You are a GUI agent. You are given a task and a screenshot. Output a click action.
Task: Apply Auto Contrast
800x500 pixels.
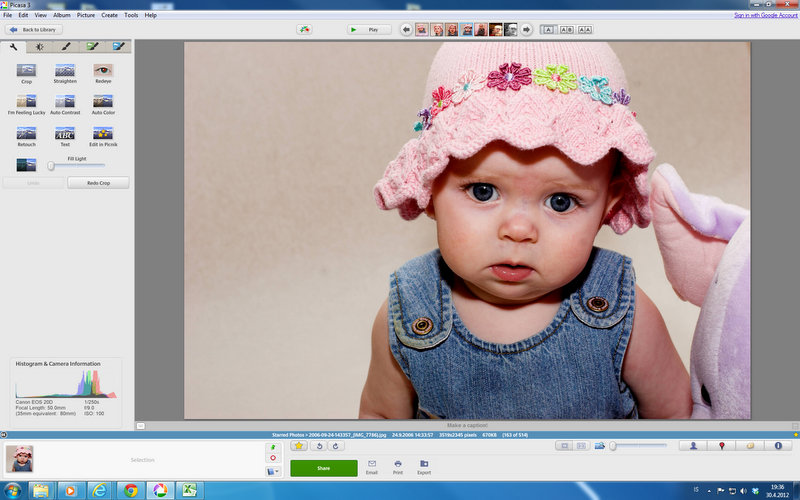[65, 104]
